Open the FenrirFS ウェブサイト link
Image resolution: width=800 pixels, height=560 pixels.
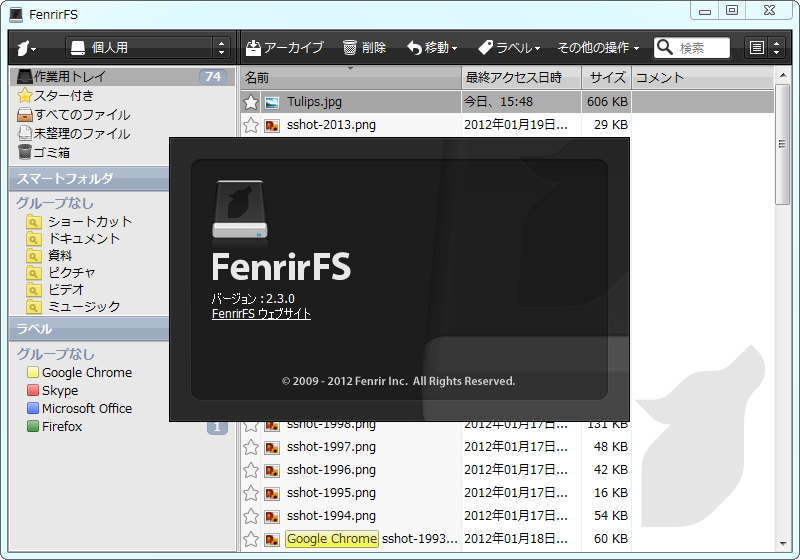click(x=261, y=314)
